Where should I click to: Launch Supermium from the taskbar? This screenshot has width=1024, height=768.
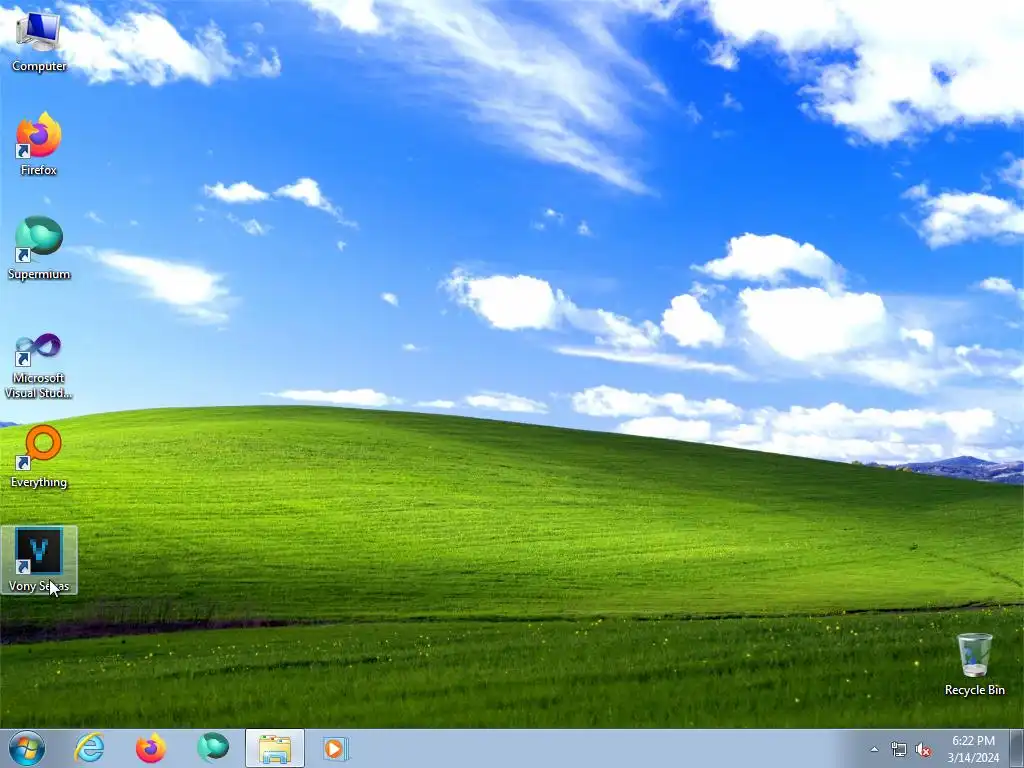pyautogui.click(x=213, y=748)
